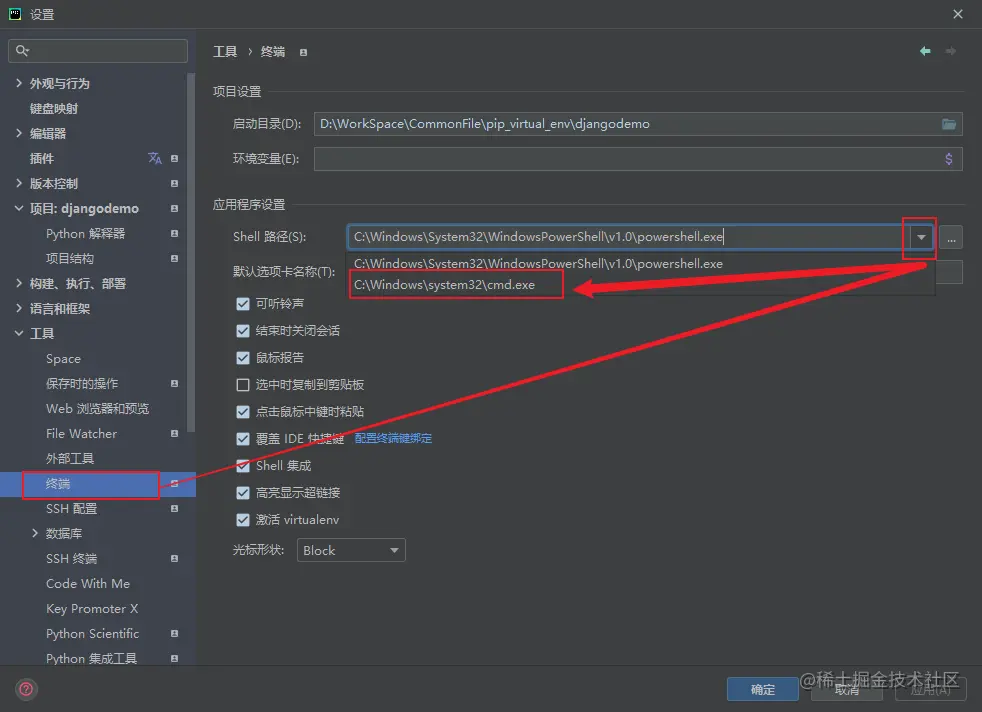Screen dimensions: 982x712
Task: Click the 取消 button
Action: (x=847, y=689)
